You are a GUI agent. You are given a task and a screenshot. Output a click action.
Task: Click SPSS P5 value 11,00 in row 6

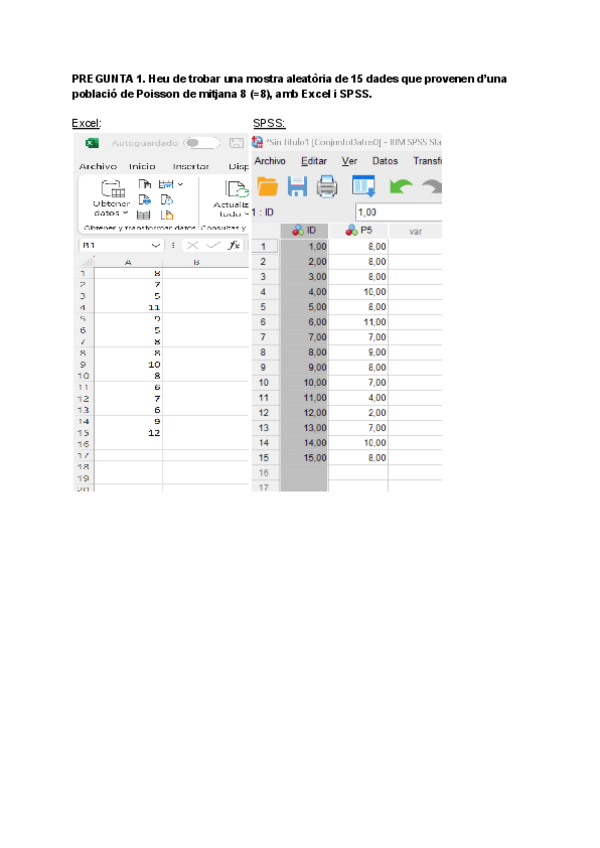358,322
